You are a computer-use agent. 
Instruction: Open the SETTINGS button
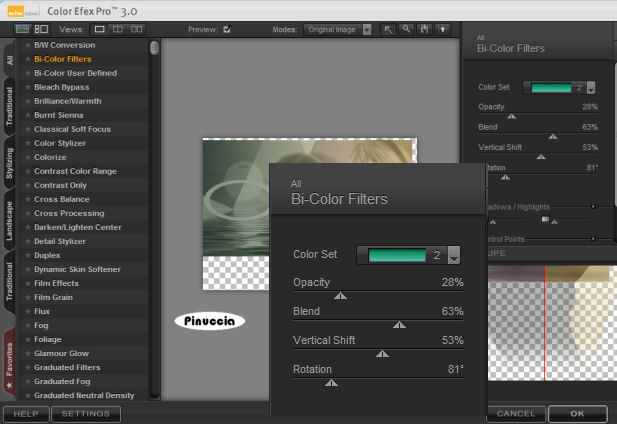86,414
